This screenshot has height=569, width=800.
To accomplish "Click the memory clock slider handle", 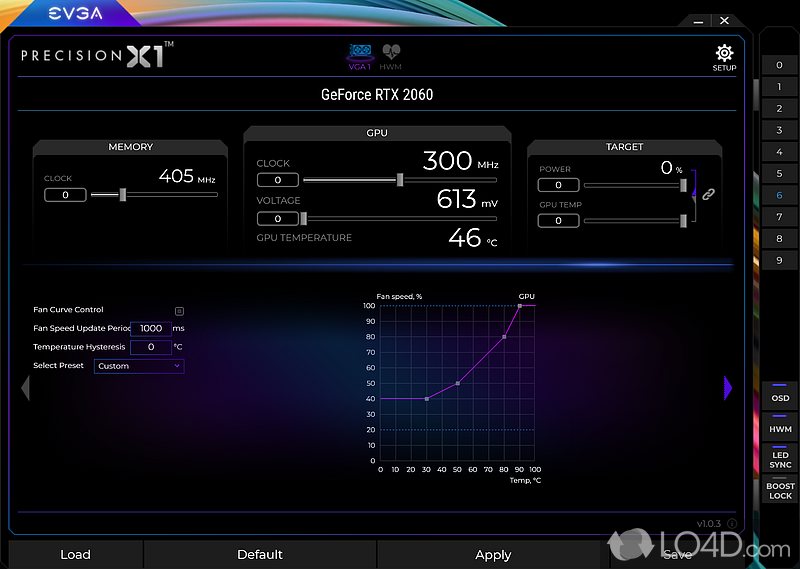I will point(122,194).
